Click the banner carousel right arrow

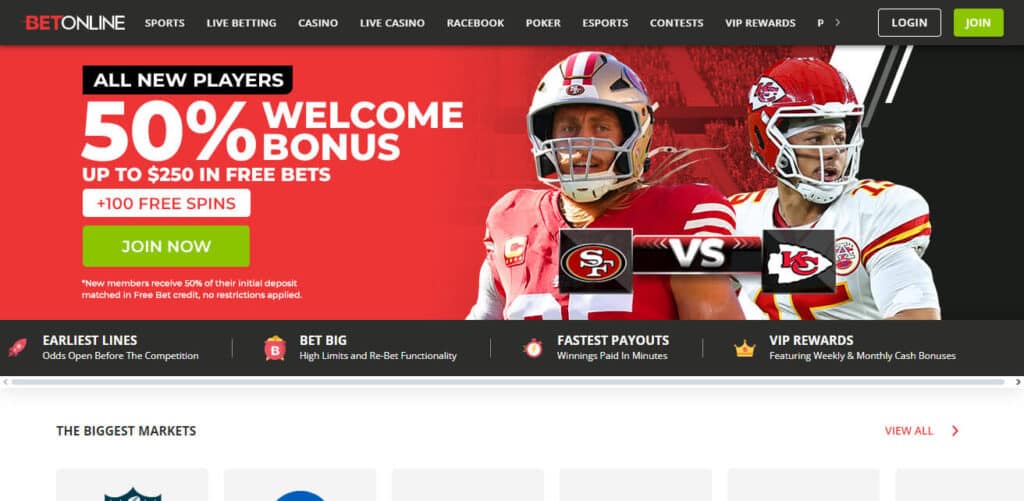click(x=1018, y=381)
